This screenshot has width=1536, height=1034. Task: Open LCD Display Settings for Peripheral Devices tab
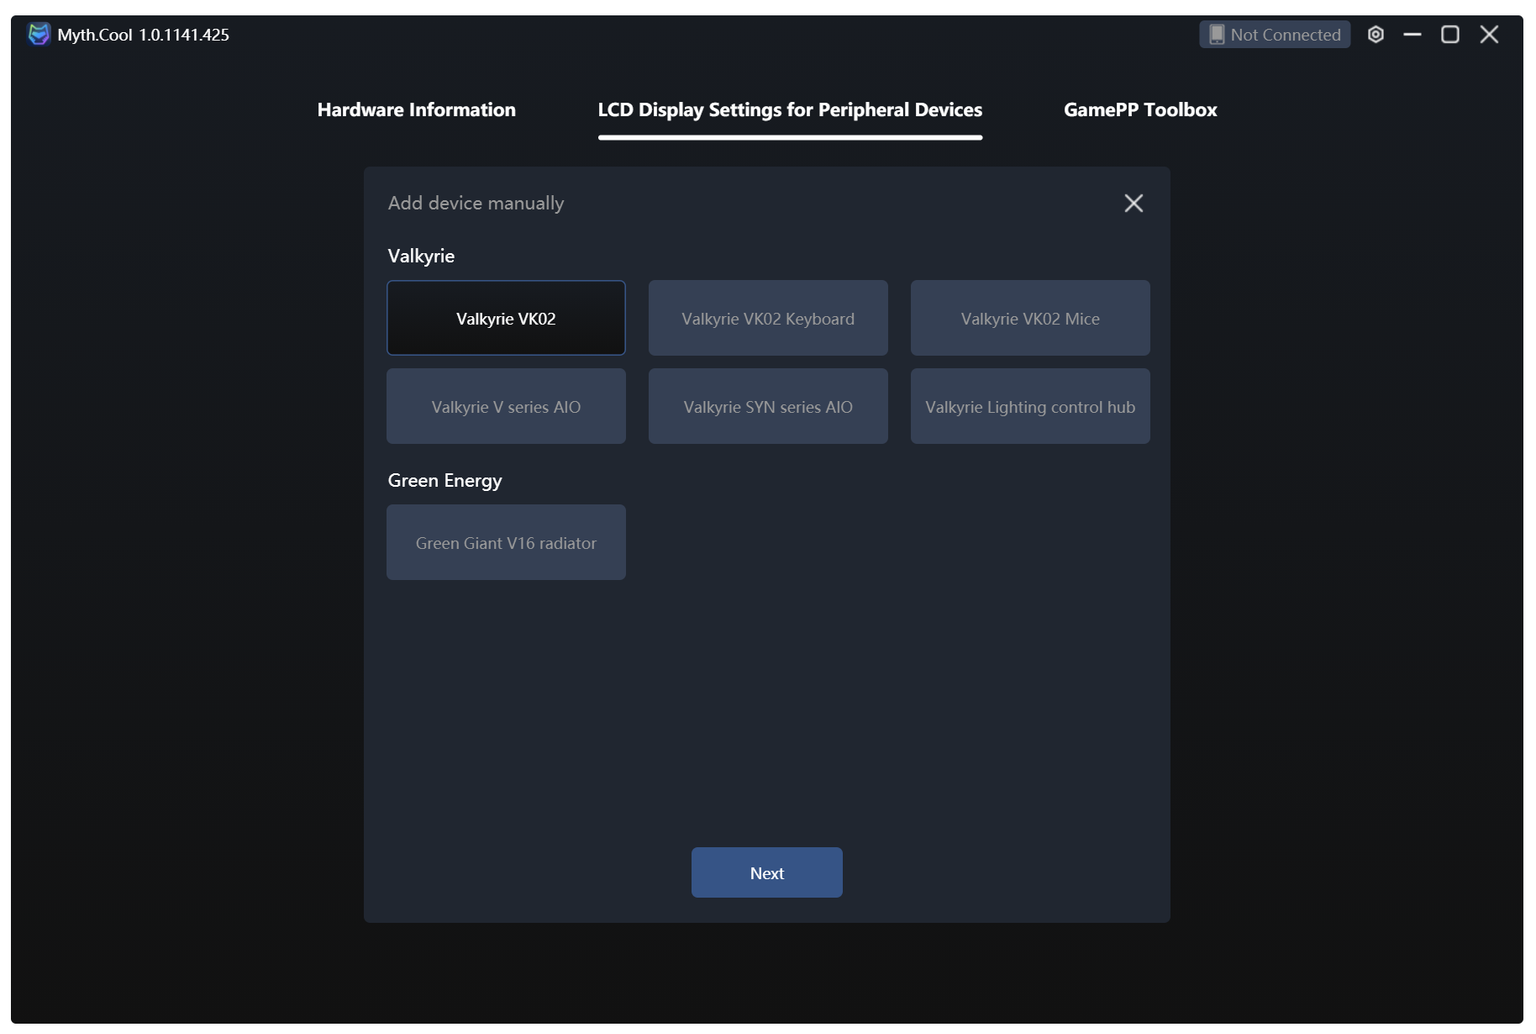(x=790, y=110)
